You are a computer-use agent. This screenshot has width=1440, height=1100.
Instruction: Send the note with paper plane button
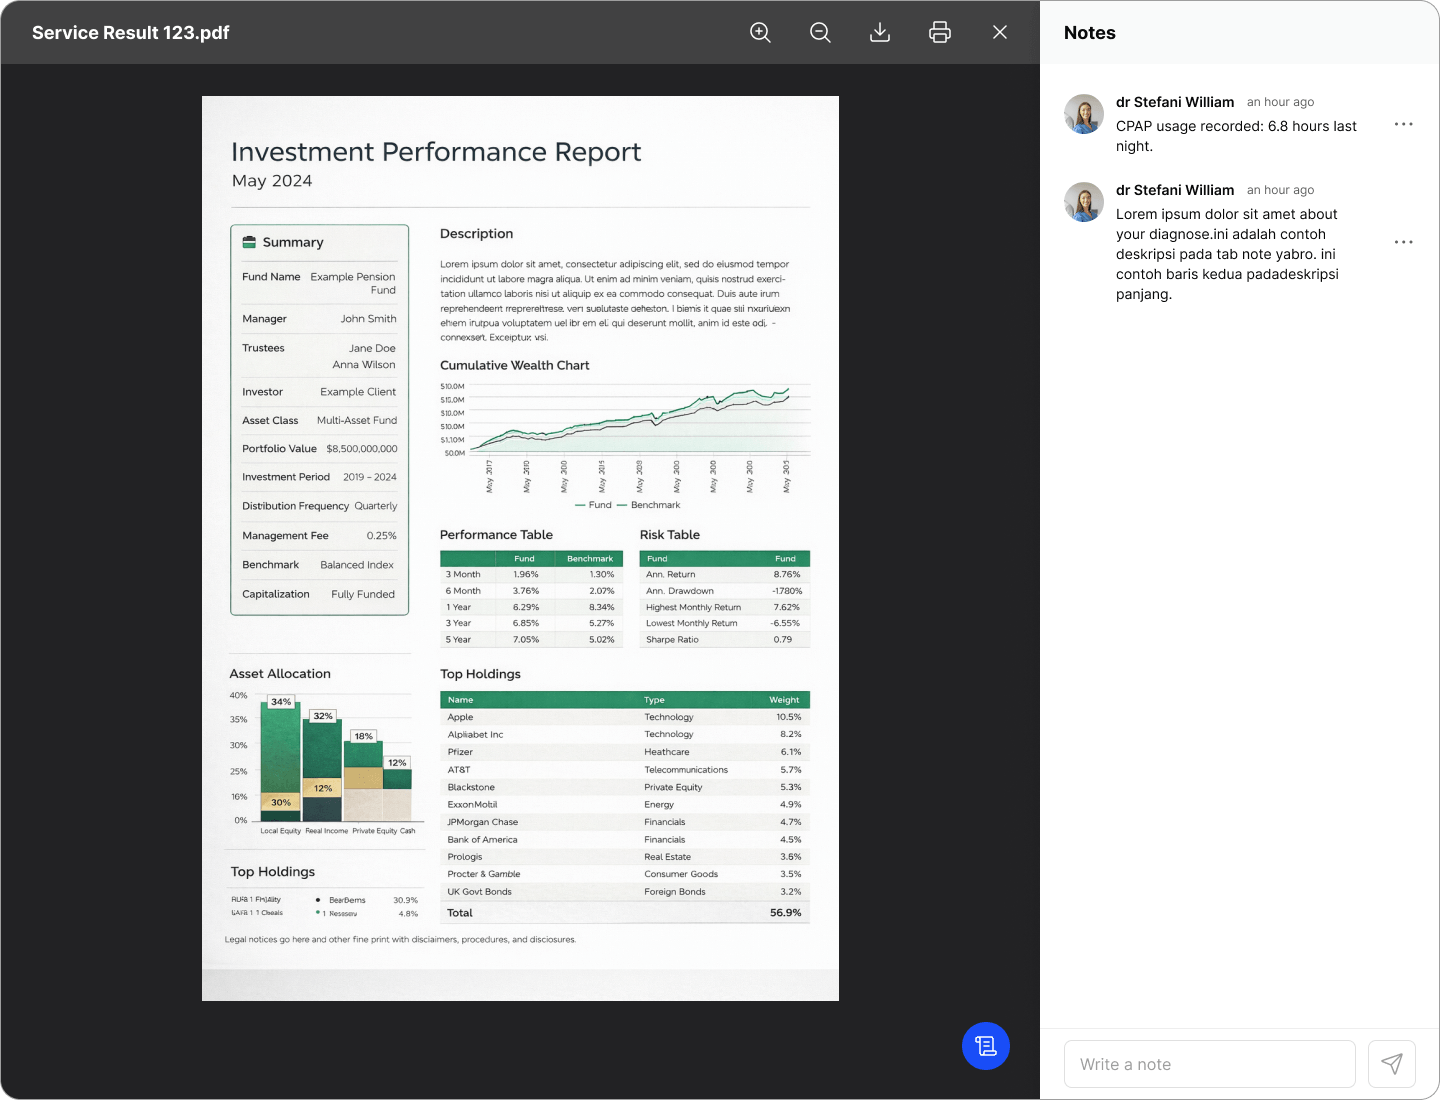click(x=1392, y=1064)
